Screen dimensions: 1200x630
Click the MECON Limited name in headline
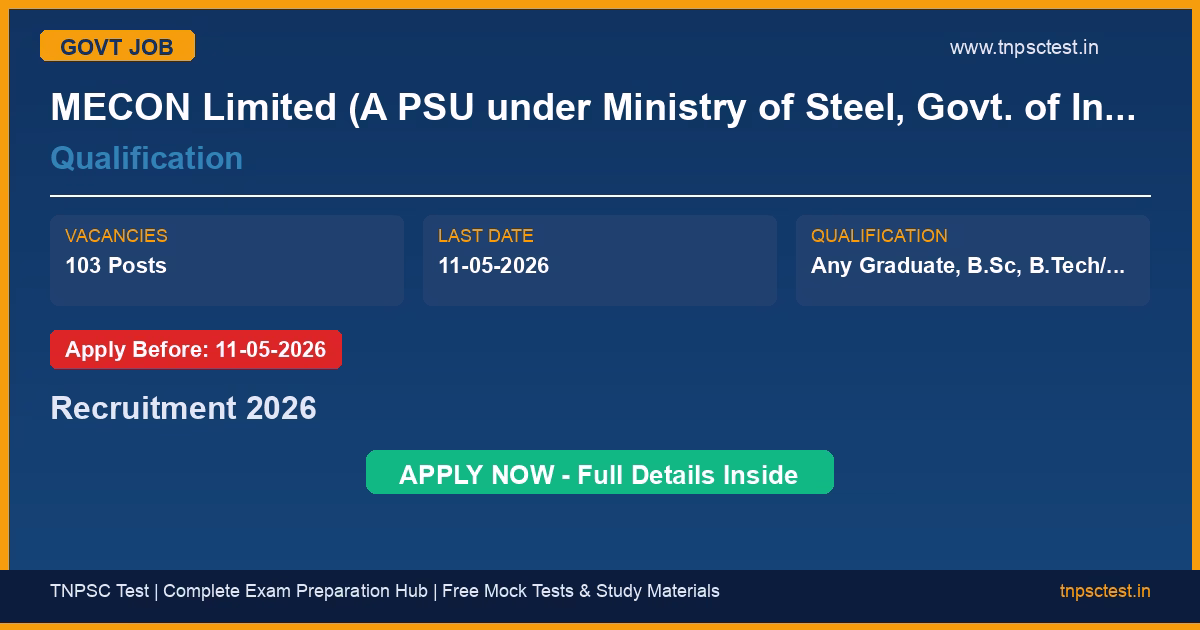tap(193, 108)
